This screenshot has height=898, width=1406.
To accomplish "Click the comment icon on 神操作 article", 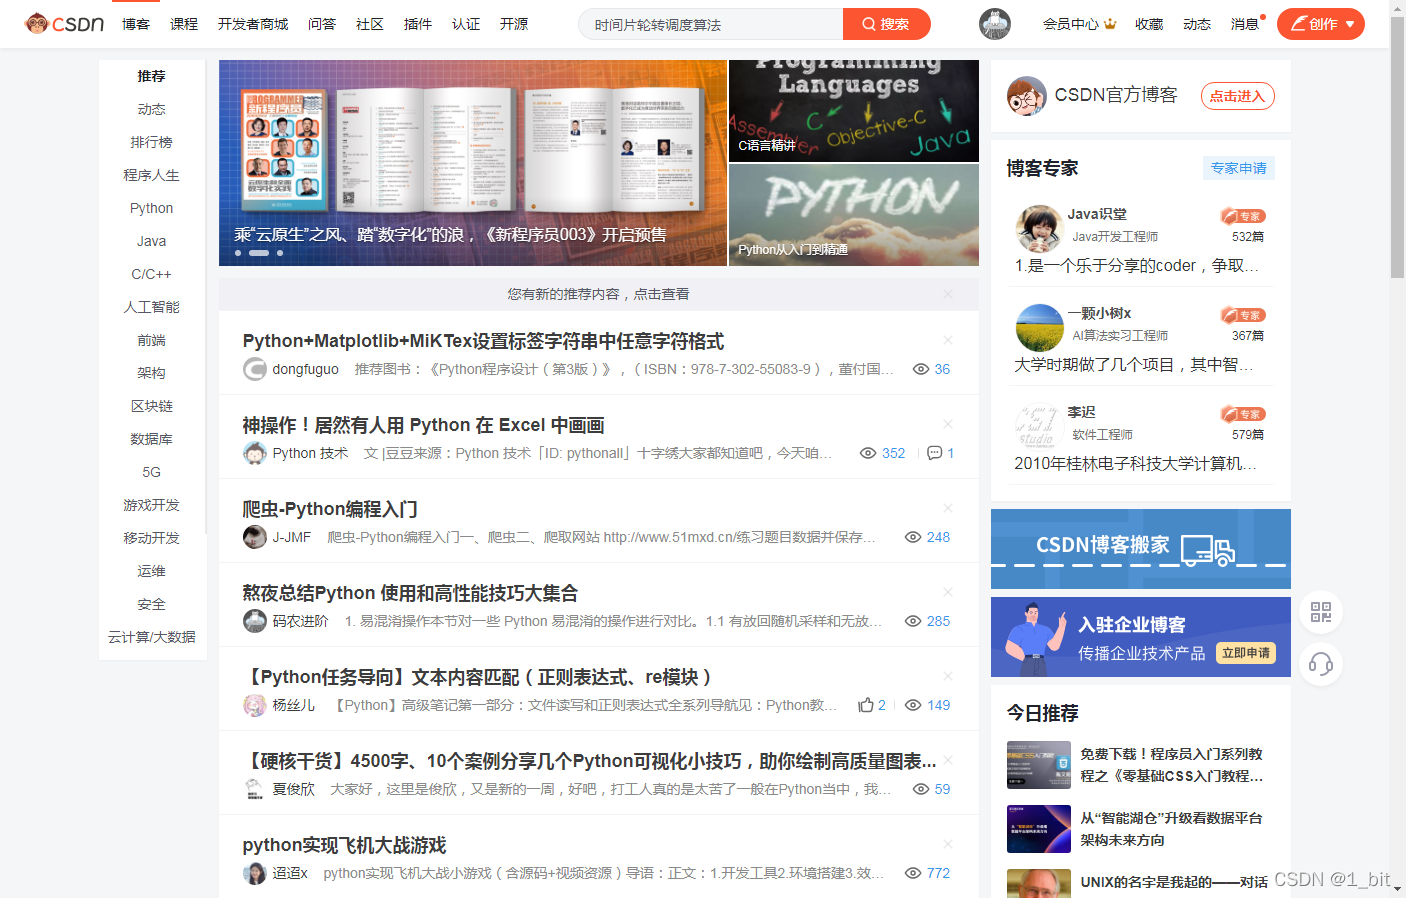I will [x=934, y=453].
